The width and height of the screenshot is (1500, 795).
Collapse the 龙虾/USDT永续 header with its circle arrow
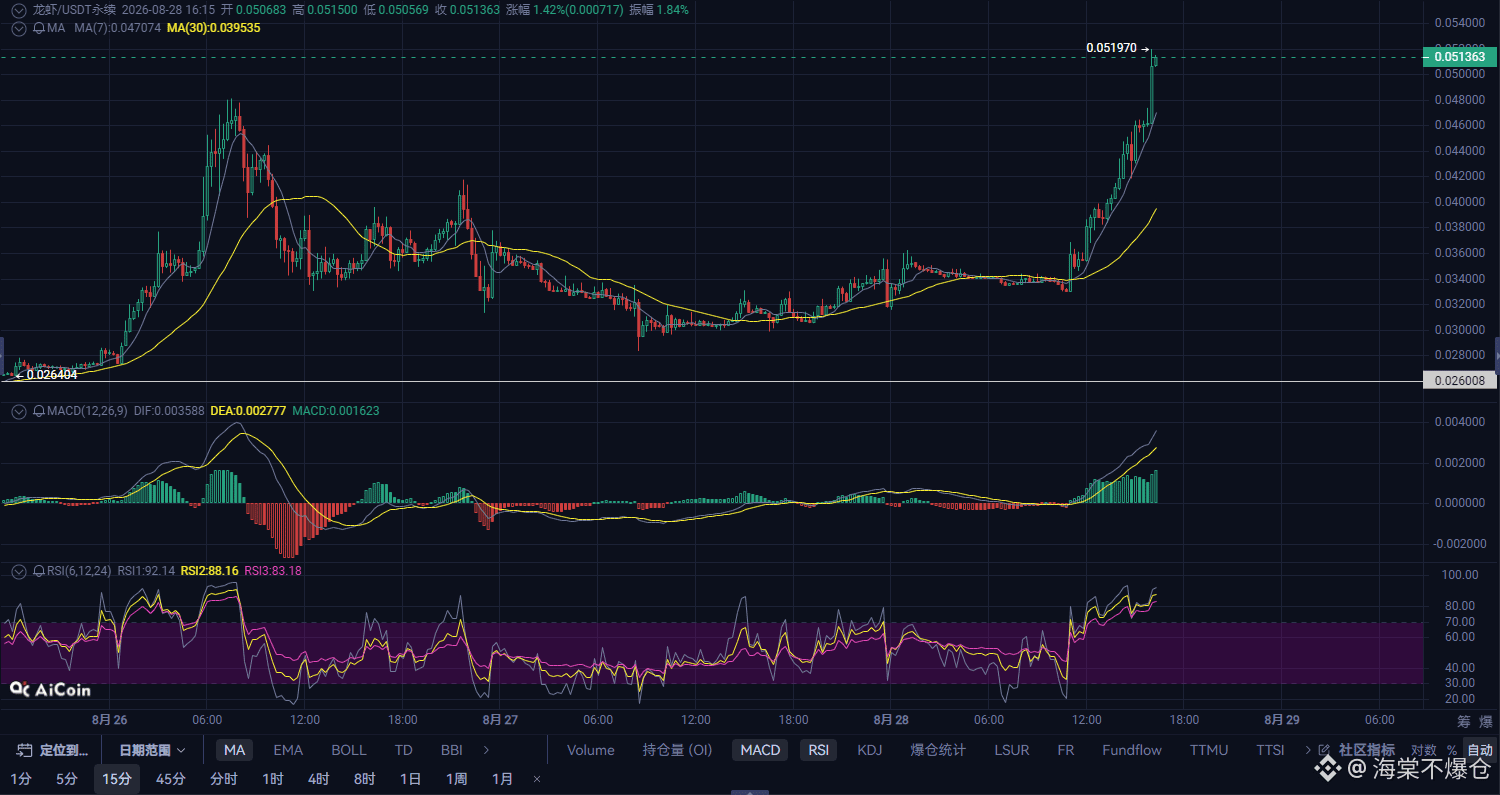pyautogui.click(x=18, y=10)
